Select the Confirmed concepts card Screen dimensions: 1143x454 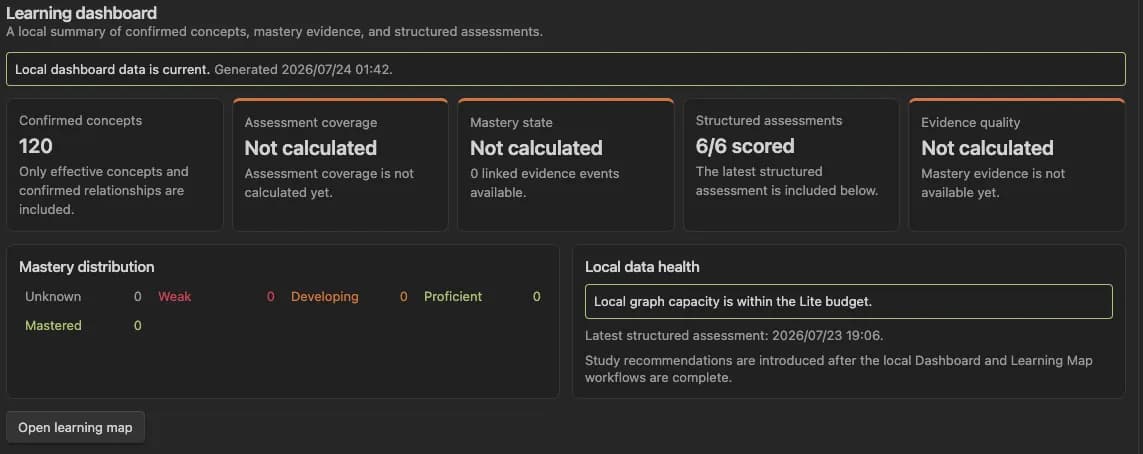[114, 165]
